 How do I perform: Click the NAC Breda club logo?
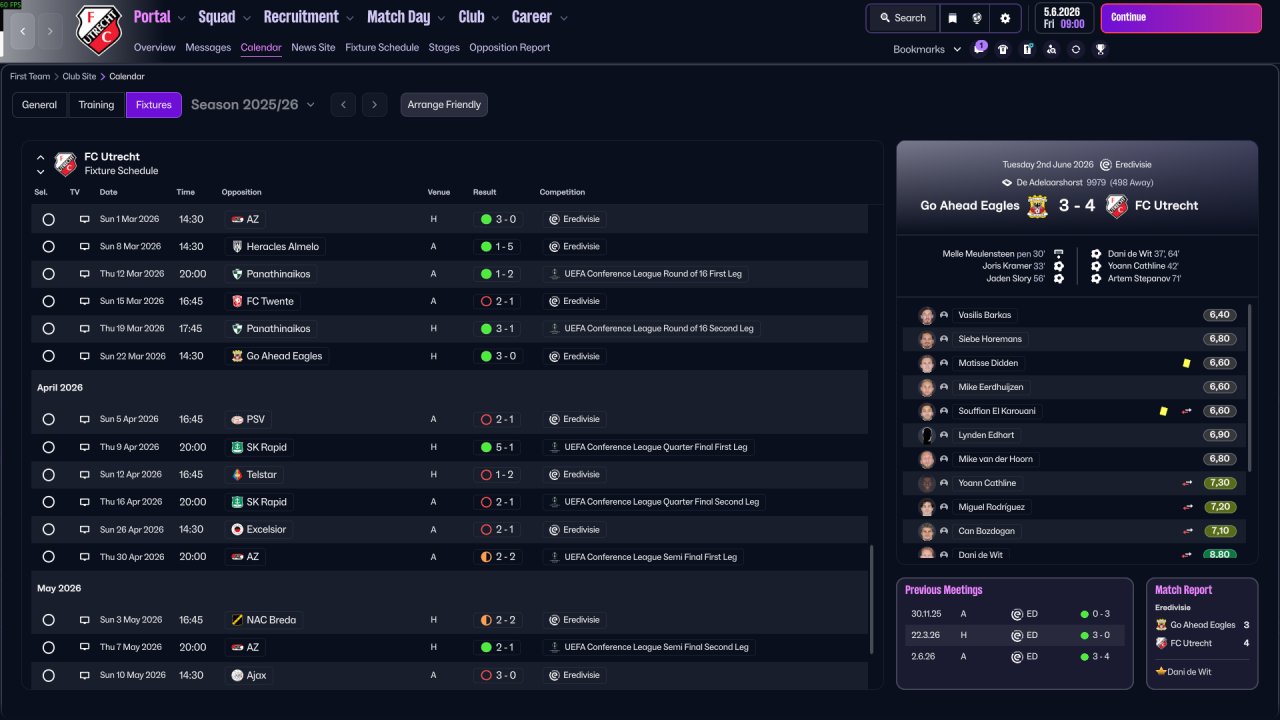pos(237,620)
